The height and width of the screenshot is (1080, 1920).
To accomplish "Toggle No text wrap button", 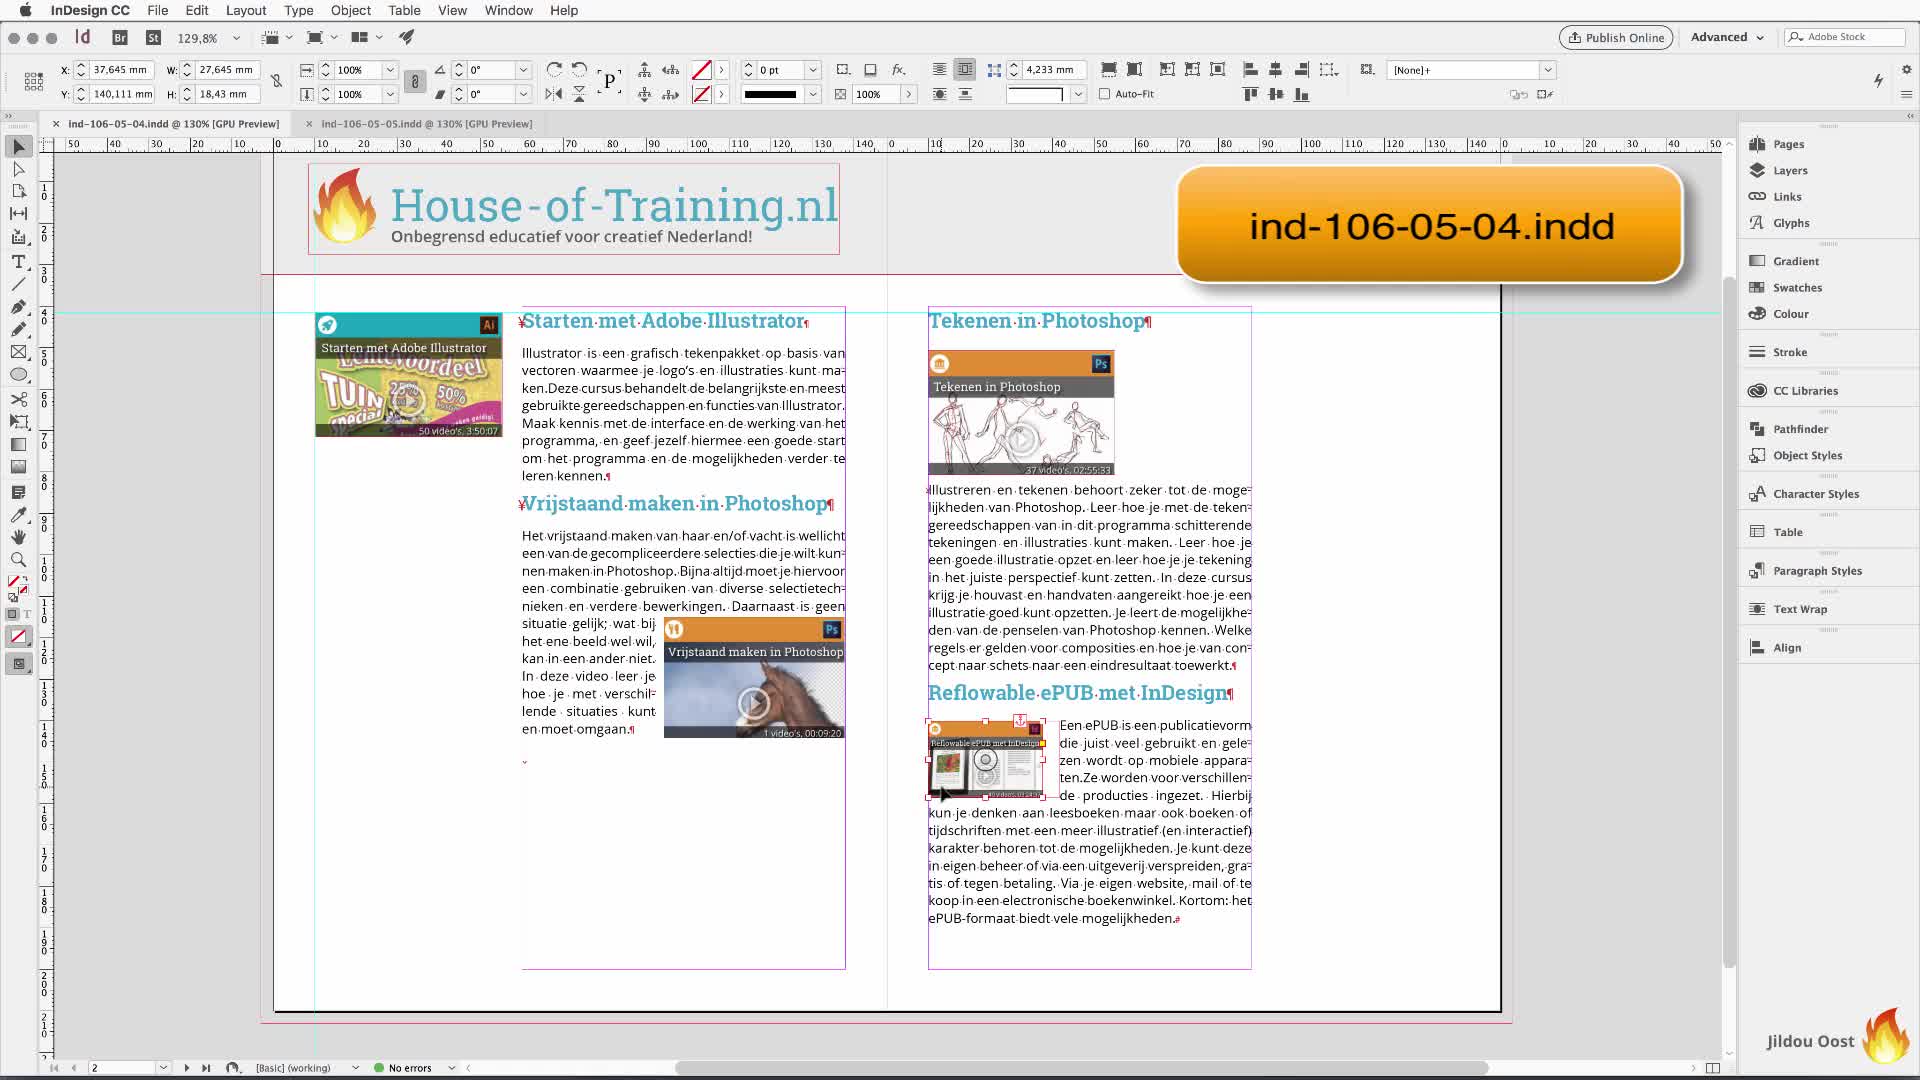I will pyautogui.click(x=939, y=70).
